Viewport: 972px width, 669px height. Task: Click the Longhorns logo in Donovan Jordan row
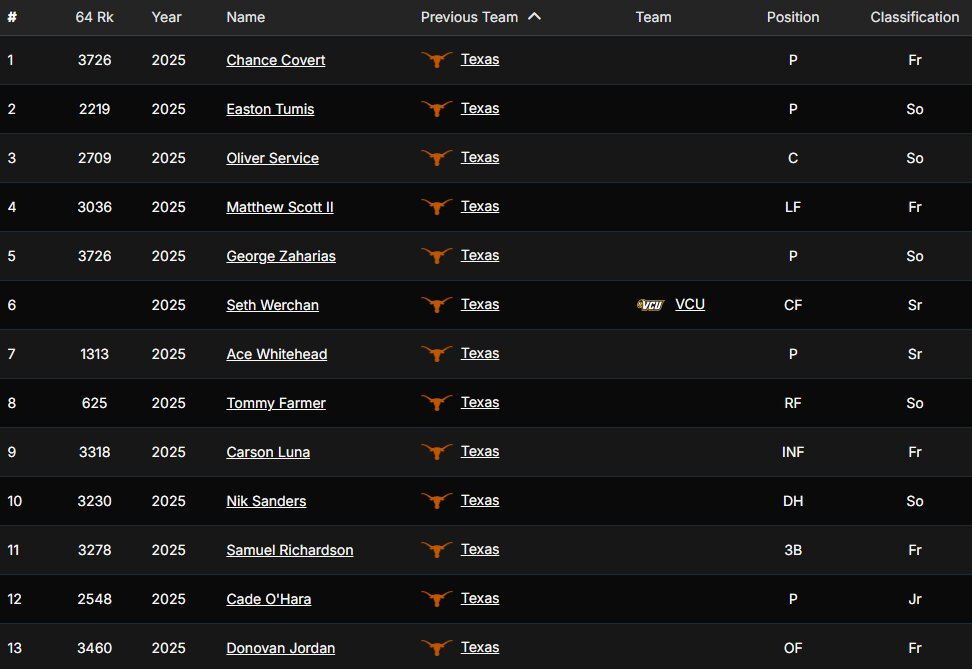click(x=436, y=647)
